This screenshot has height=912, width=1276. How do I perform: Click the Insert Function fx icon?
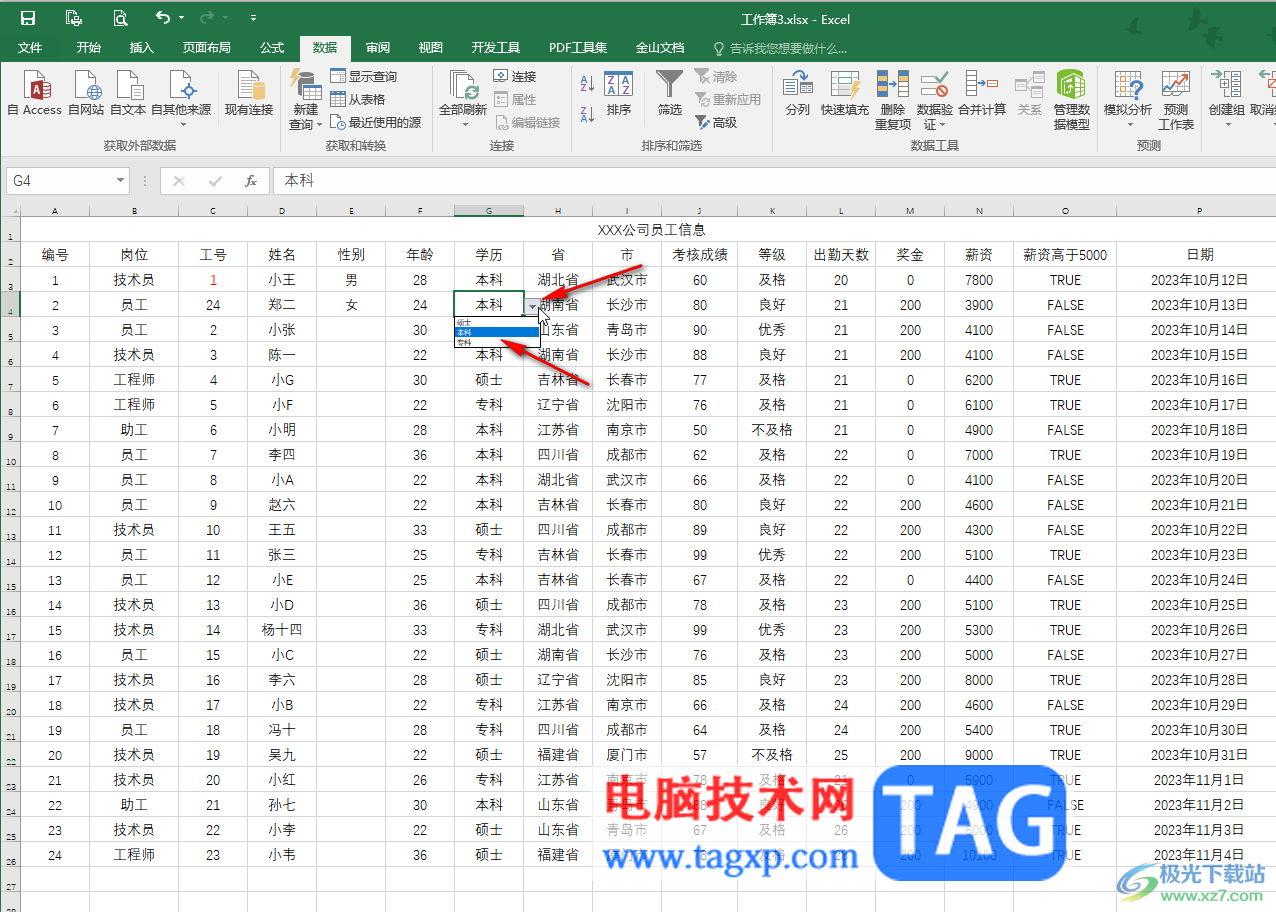[251, 181]
